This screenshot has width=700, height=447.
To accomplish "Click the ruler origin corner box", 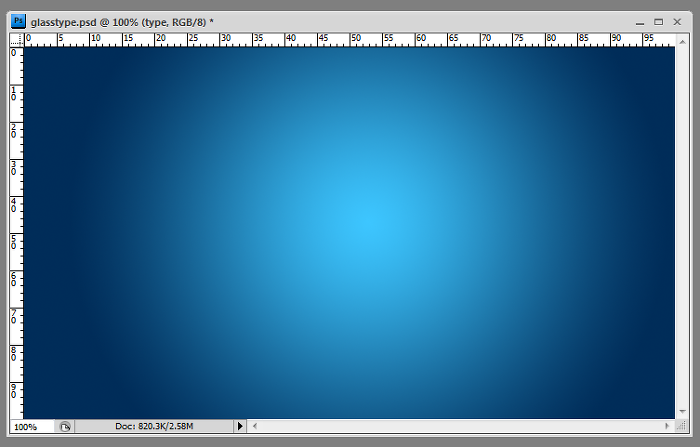I will (x=17, y=40).
